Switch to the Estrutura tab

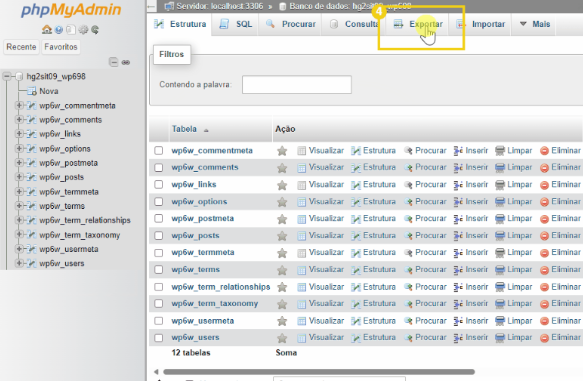(x=180, y=24)
